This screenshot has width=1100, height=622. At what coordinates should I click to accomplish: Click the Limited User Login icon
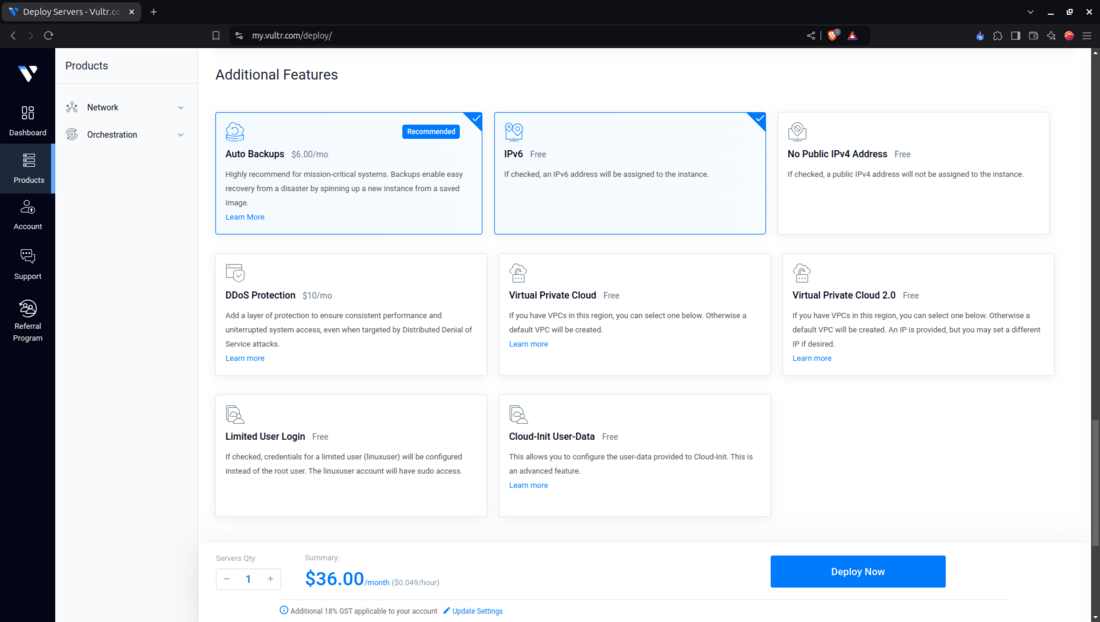tap(235, 414)
